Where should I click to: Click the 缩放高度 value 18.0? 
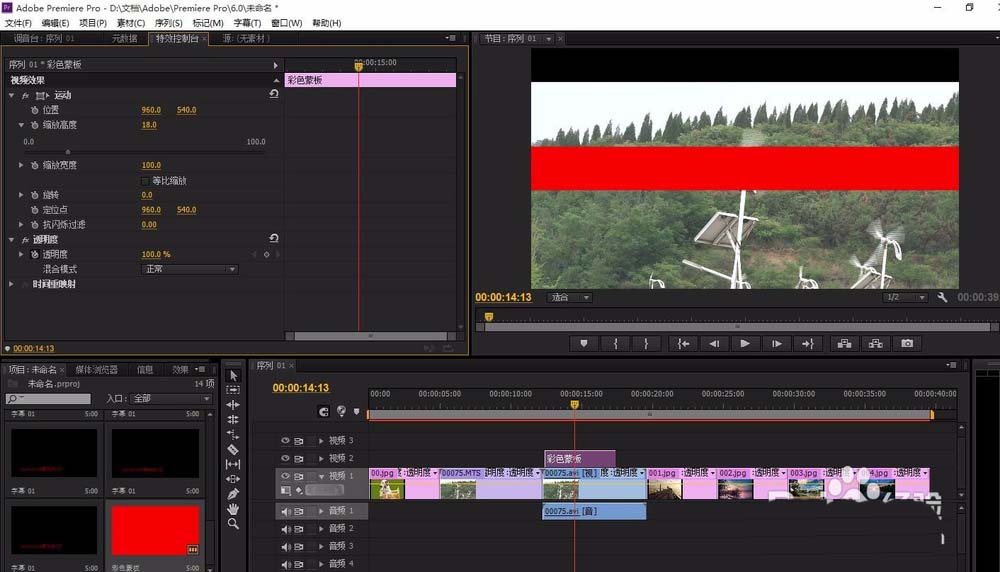pyautogui.click(x=149, y=125)
